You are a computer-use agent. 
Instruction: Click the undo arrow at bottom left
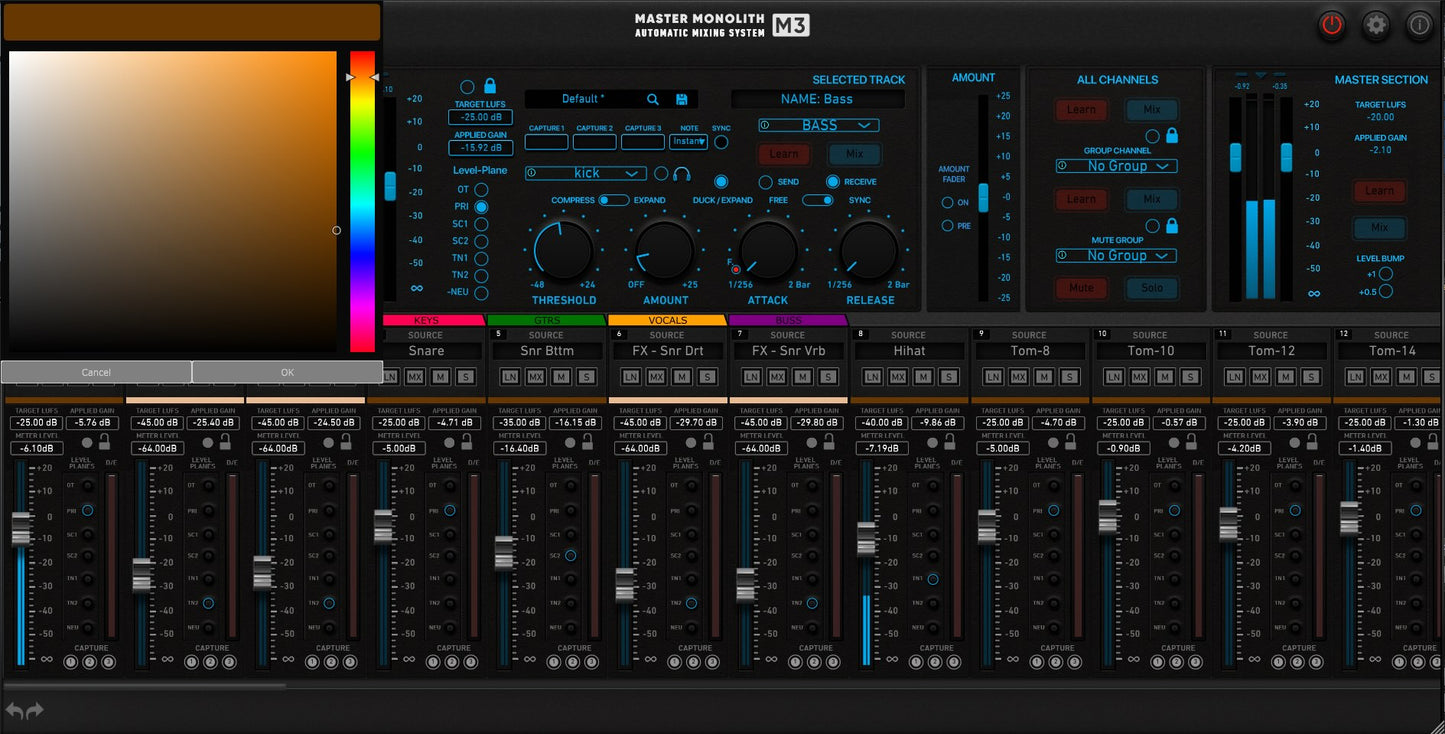pos(15,710)
